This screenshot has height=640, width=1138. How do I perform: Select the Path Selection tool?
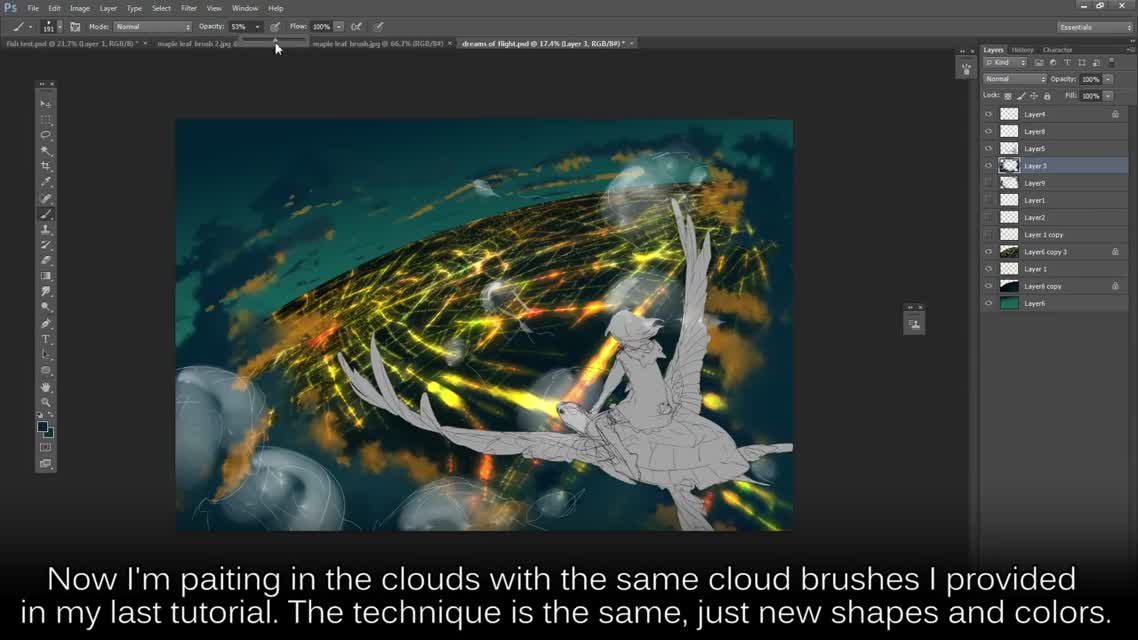click(46, 355)
